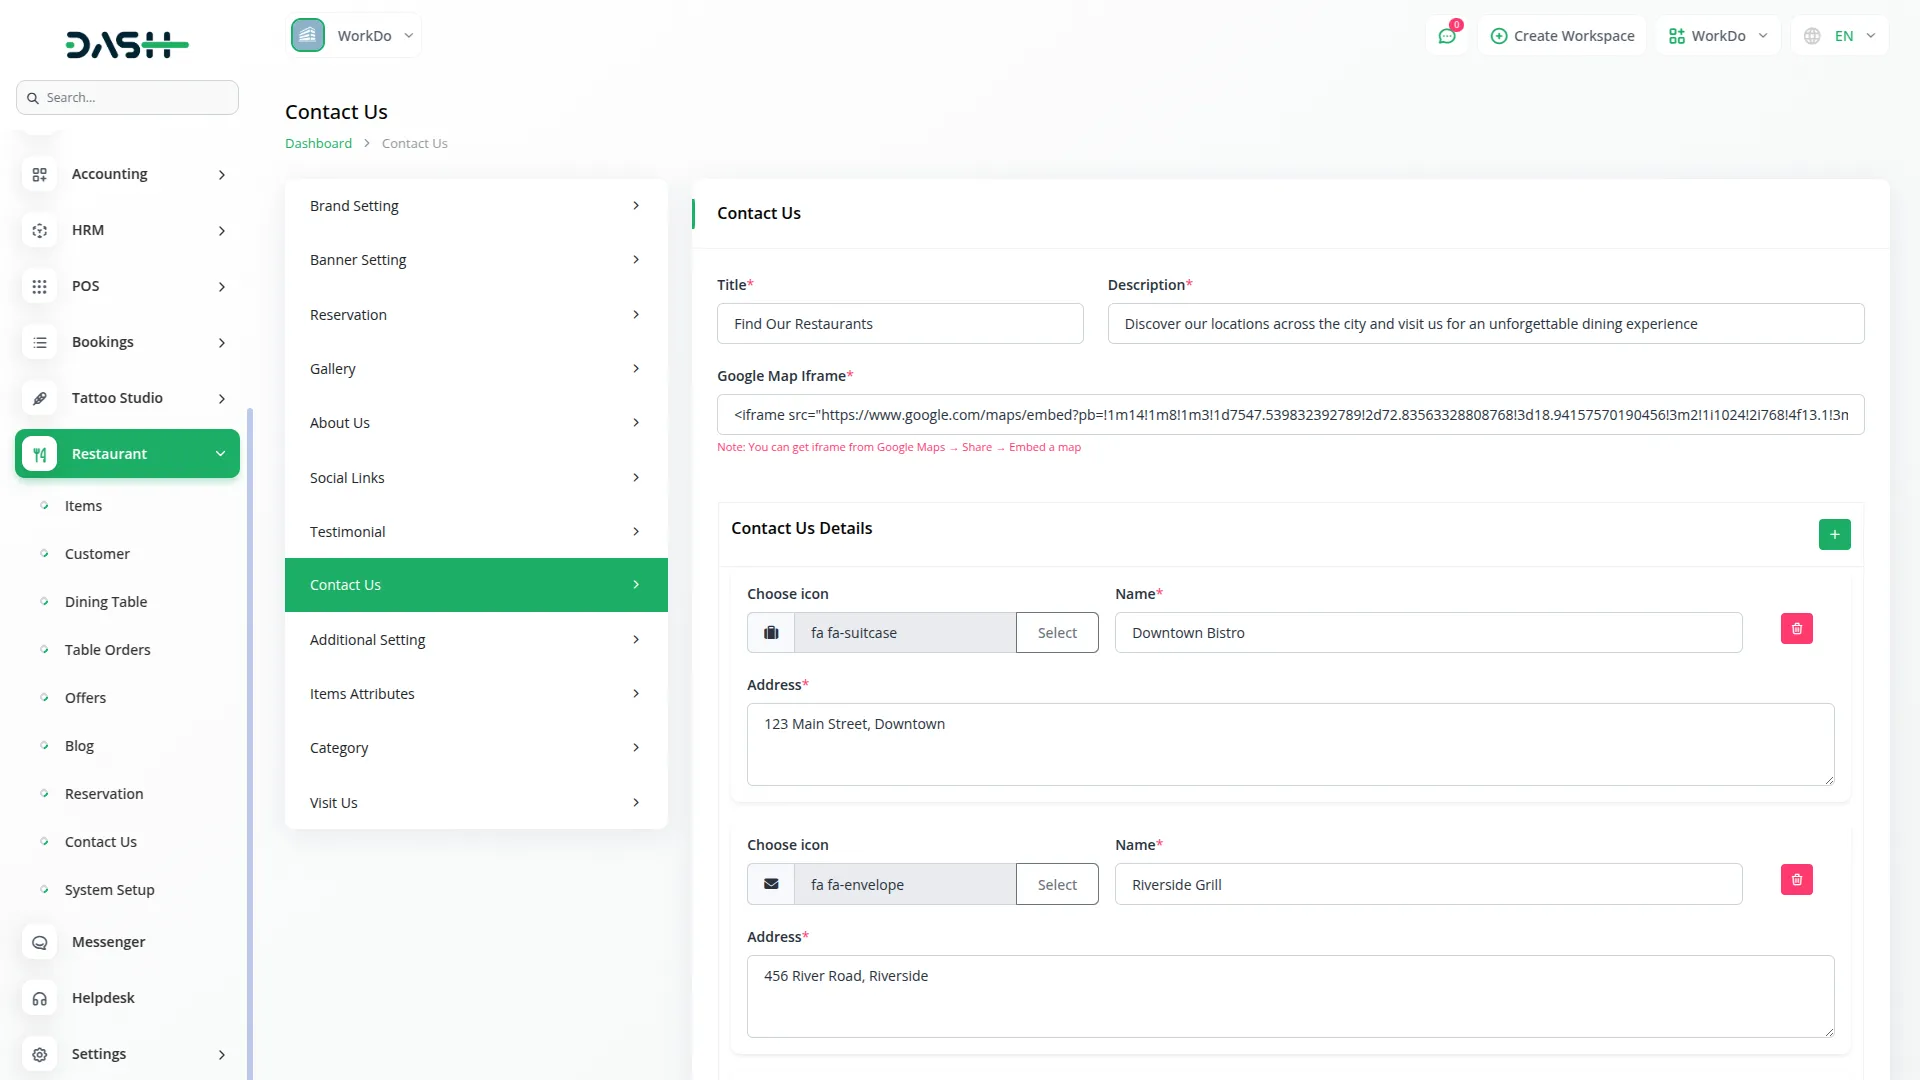Open the Messenger icon in sidebar

pos(40,942)
